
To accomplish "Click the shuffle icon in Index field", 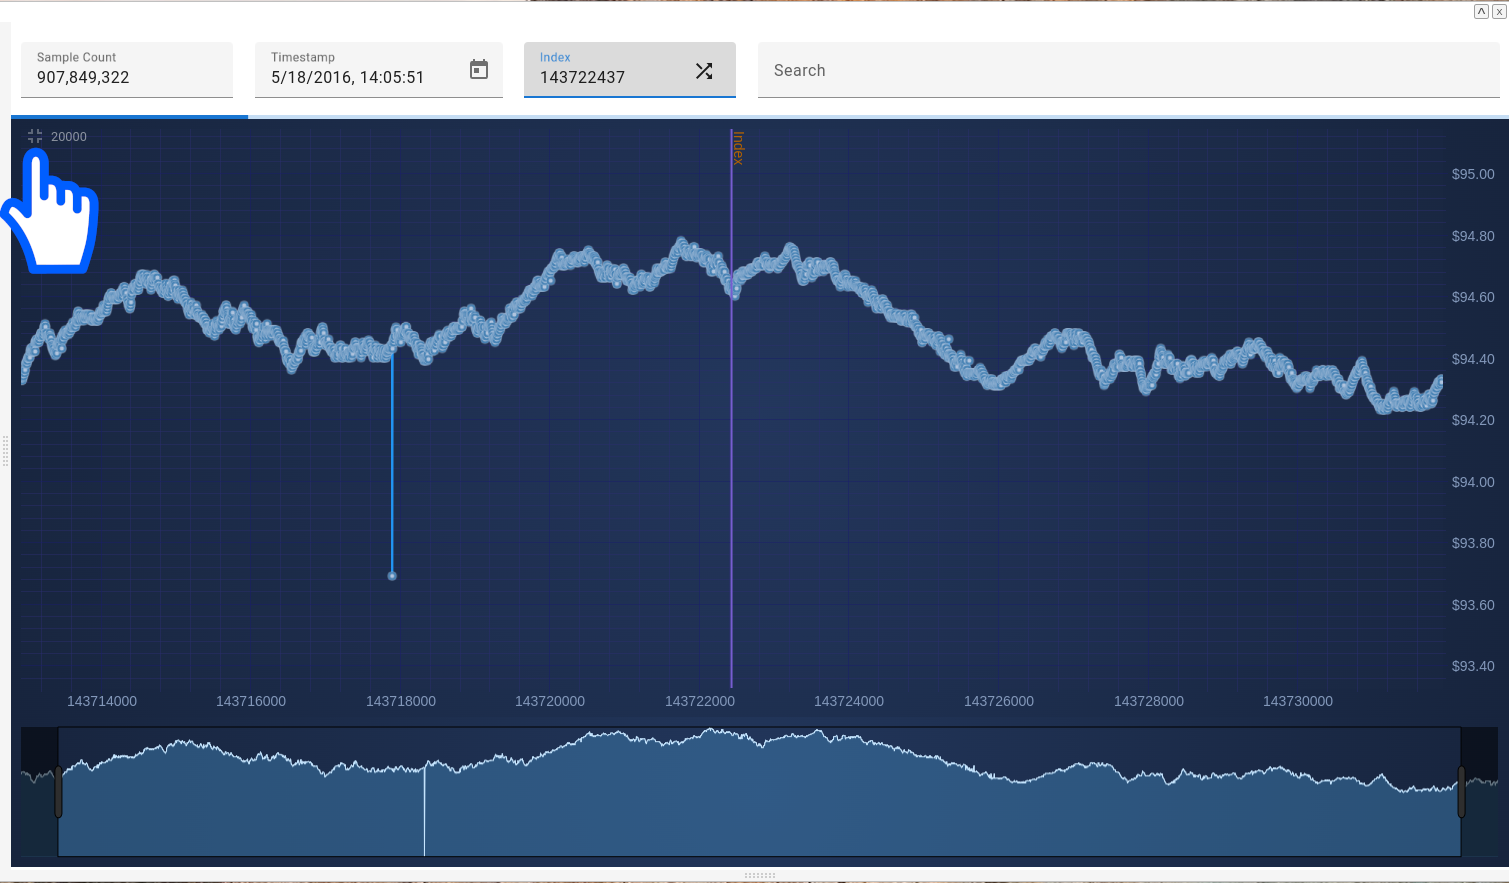I will click(704, 71).
